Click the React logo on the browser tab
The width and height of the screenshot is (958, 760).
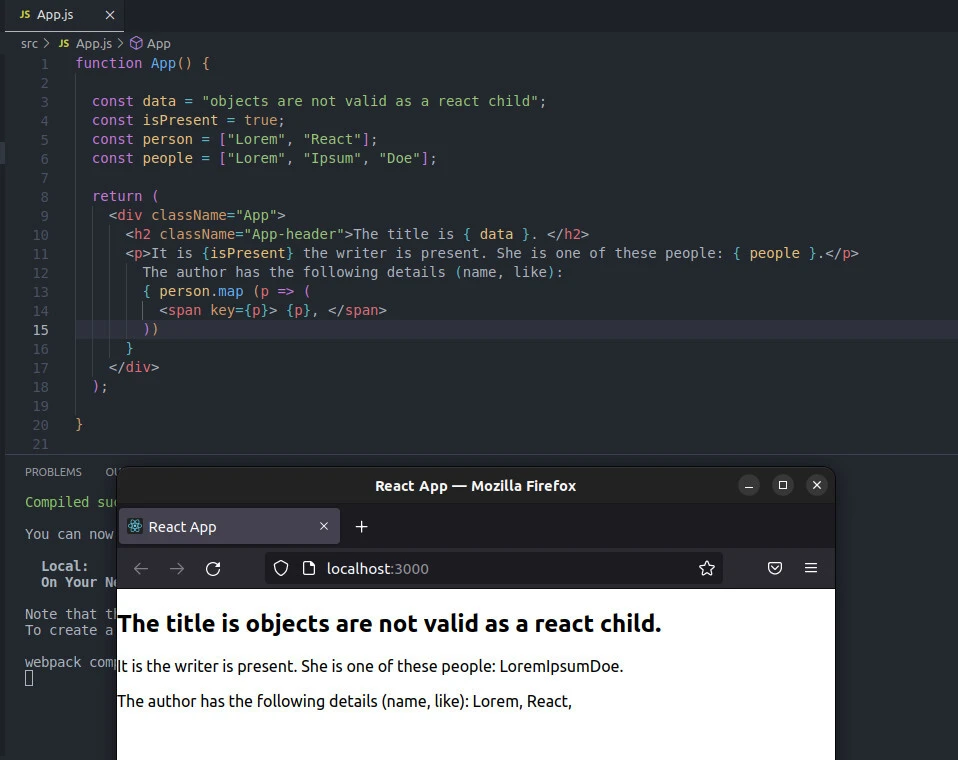(x=135, y=527)
